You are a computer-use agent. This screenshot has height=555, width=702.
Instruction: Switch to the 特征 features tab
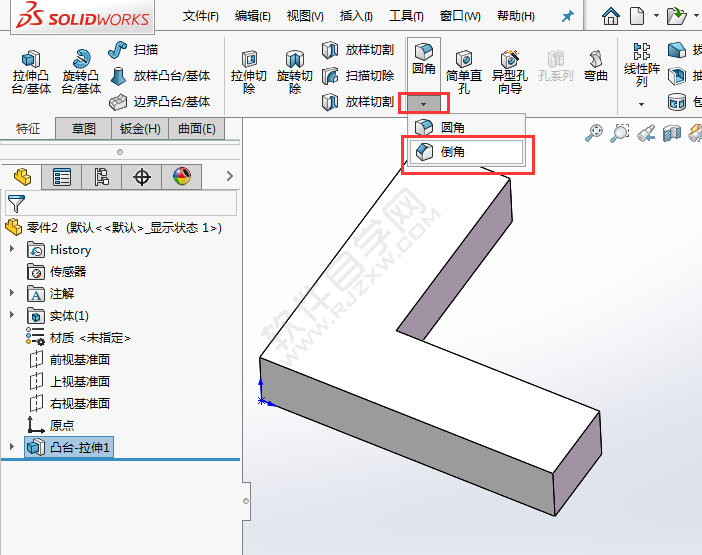[28, 129]
